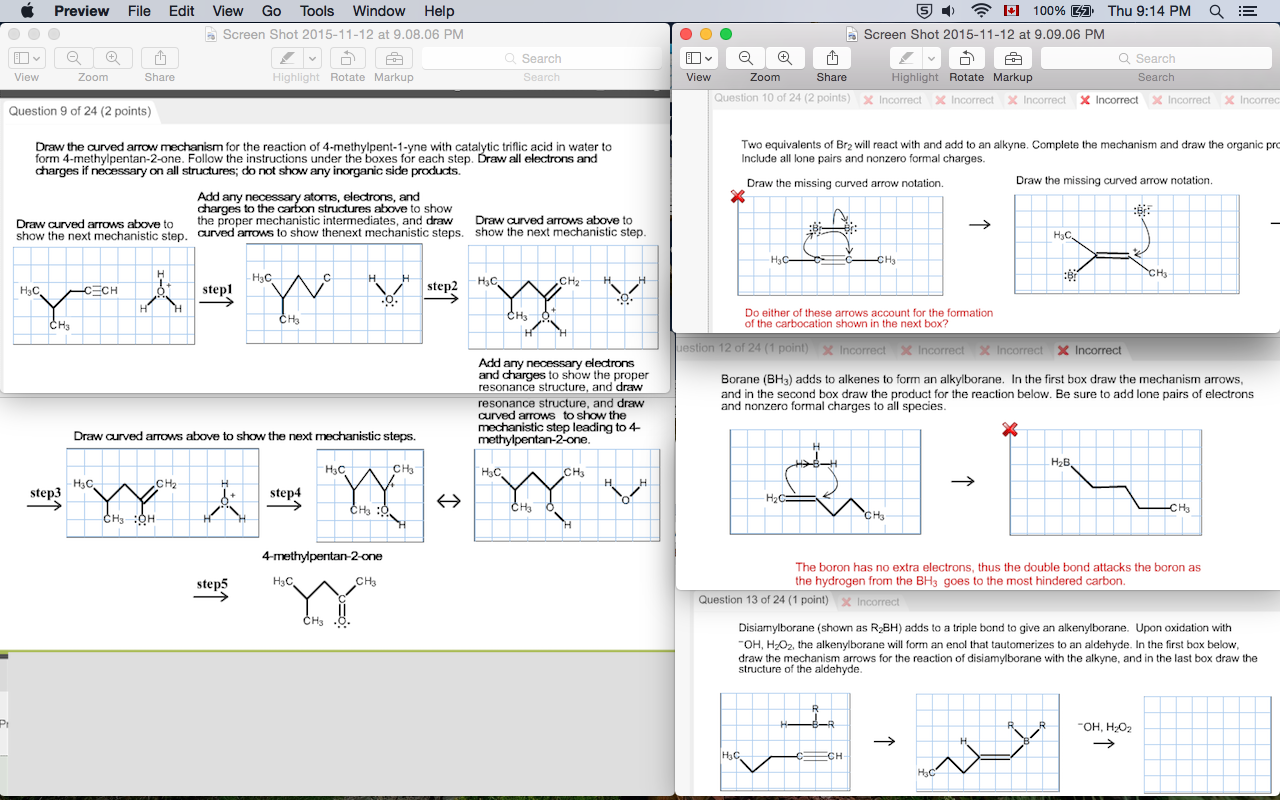Open the Go menu
This screenshot has height=800, width=1280.
(271, 11)
